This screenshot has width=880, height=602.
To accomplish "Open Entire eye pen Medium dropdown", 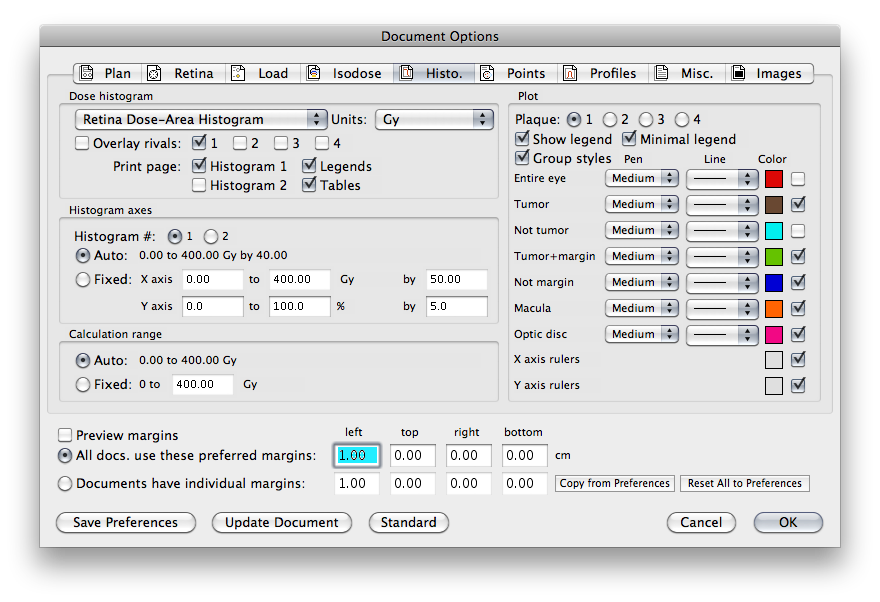I will pos(641,178).
